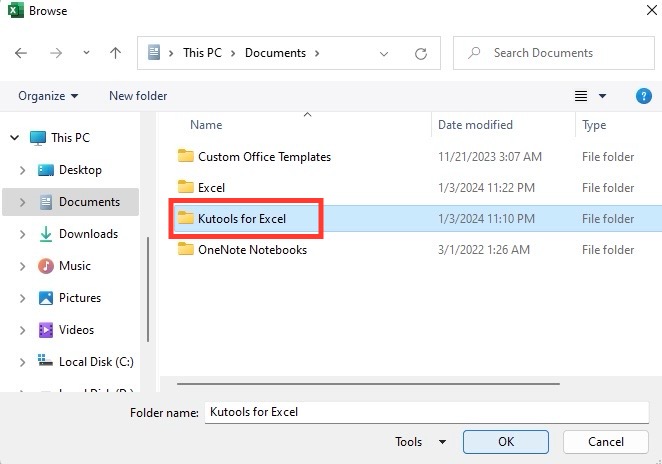Click date 3/1/2022 1:26 AM
Viewport: 662px width, 464px height.
[x=484, y=250]
